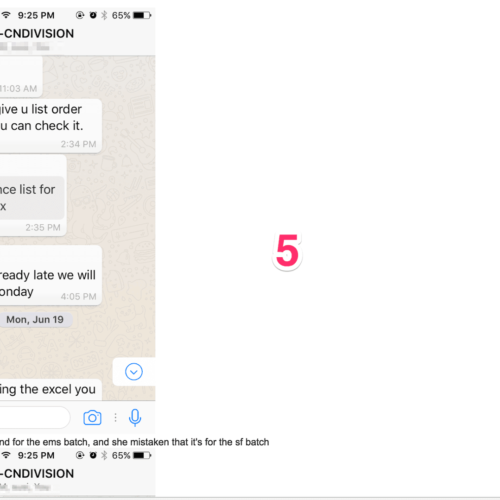Image resolution: width=500 pixels, height=500 pixels.
Task: Tap the camera icon in message bar
Action: coord(92,418)
